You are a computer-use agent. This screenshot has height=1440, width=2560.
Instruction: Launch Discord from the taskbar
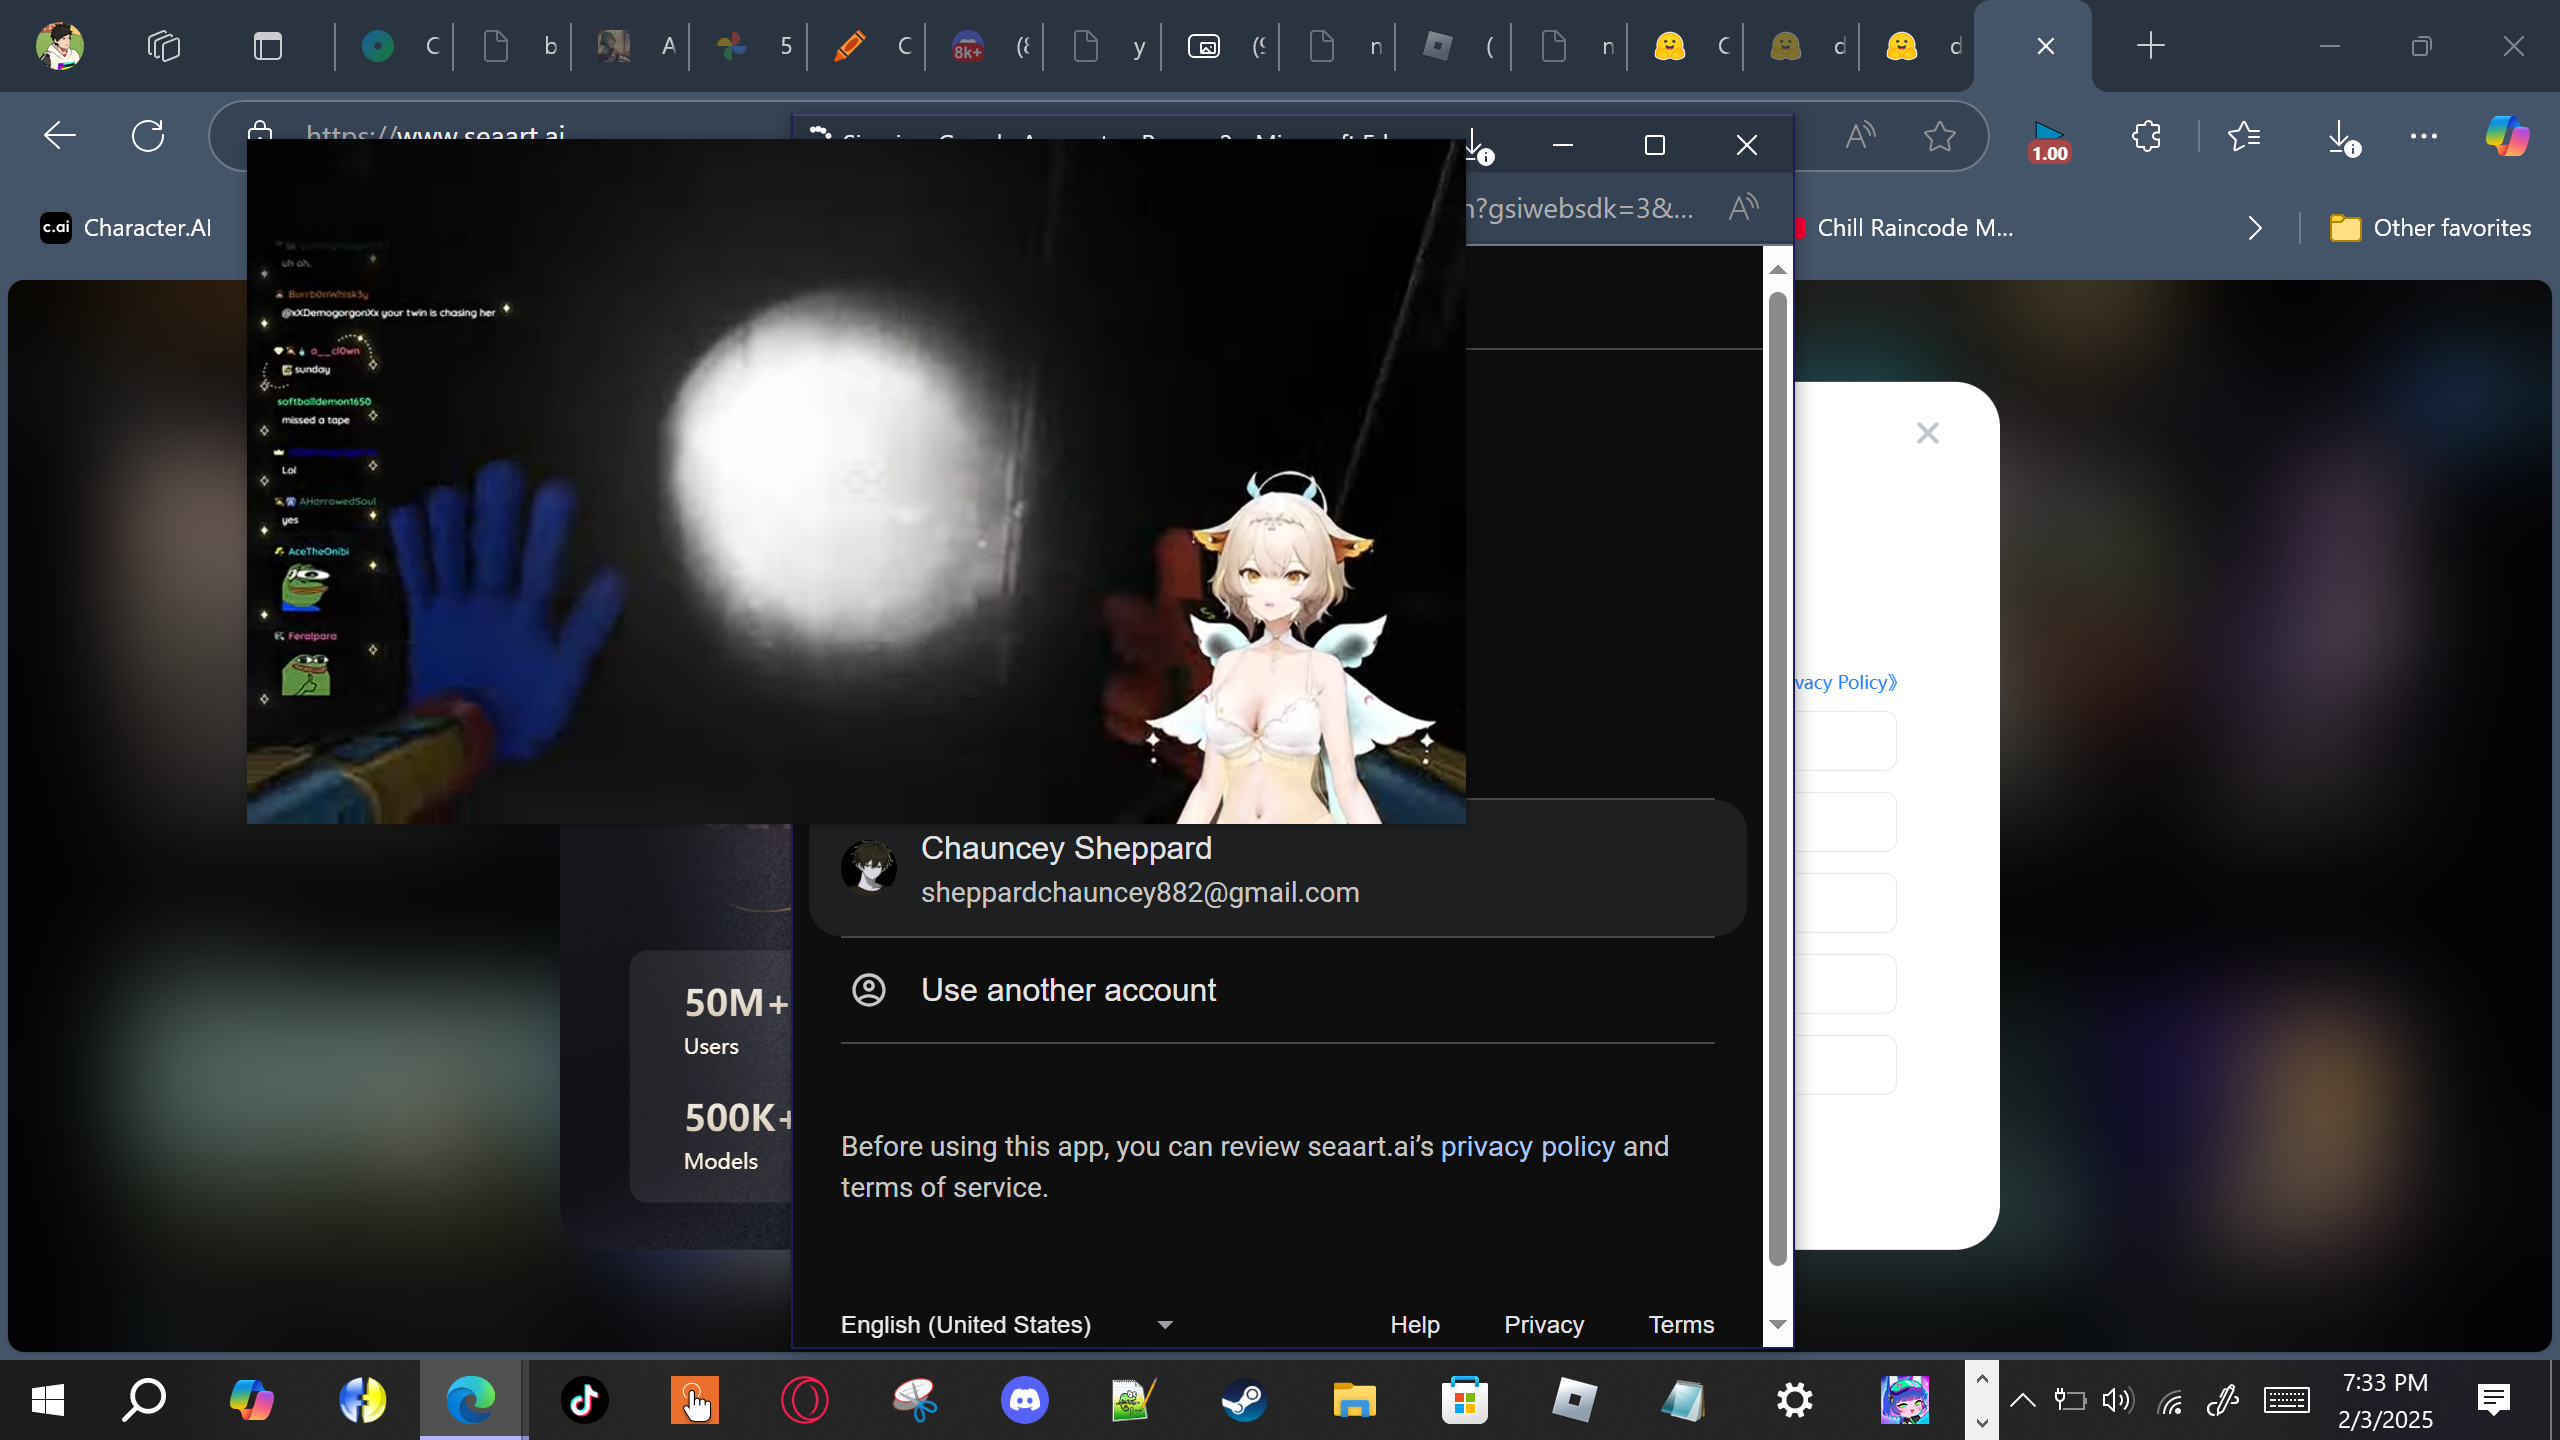pos(1025,1400)
